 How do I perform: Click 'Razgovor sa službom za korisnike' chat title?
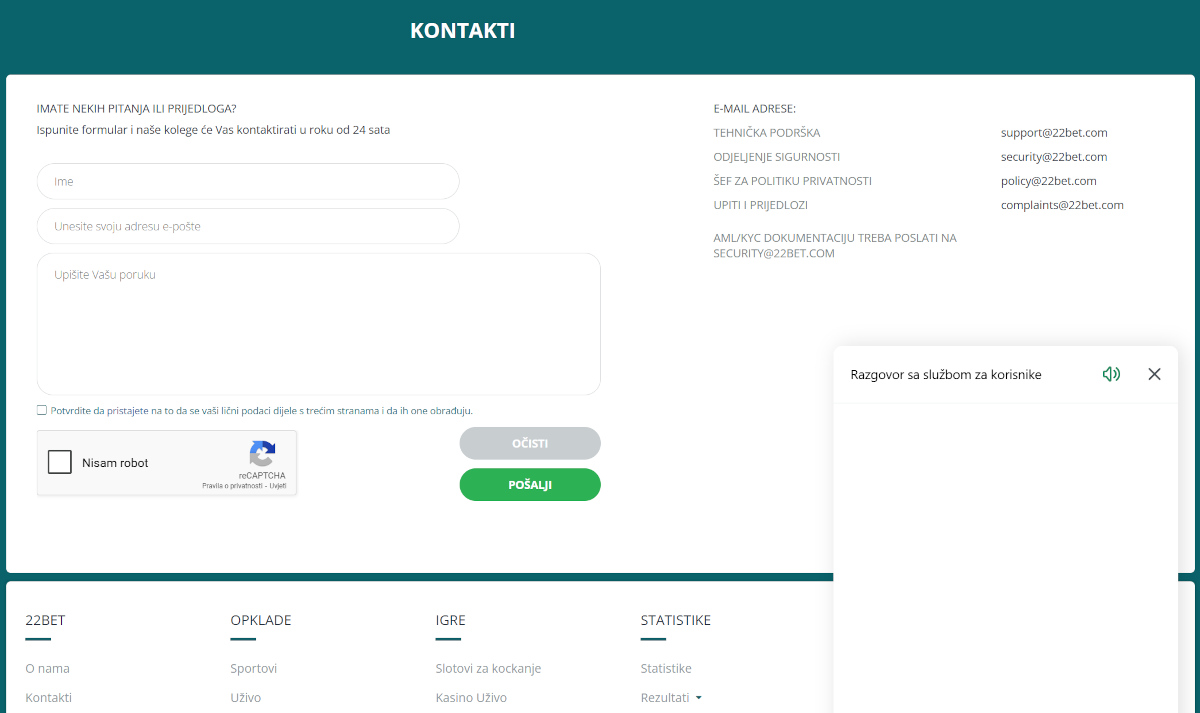click(x=946, y=375)
